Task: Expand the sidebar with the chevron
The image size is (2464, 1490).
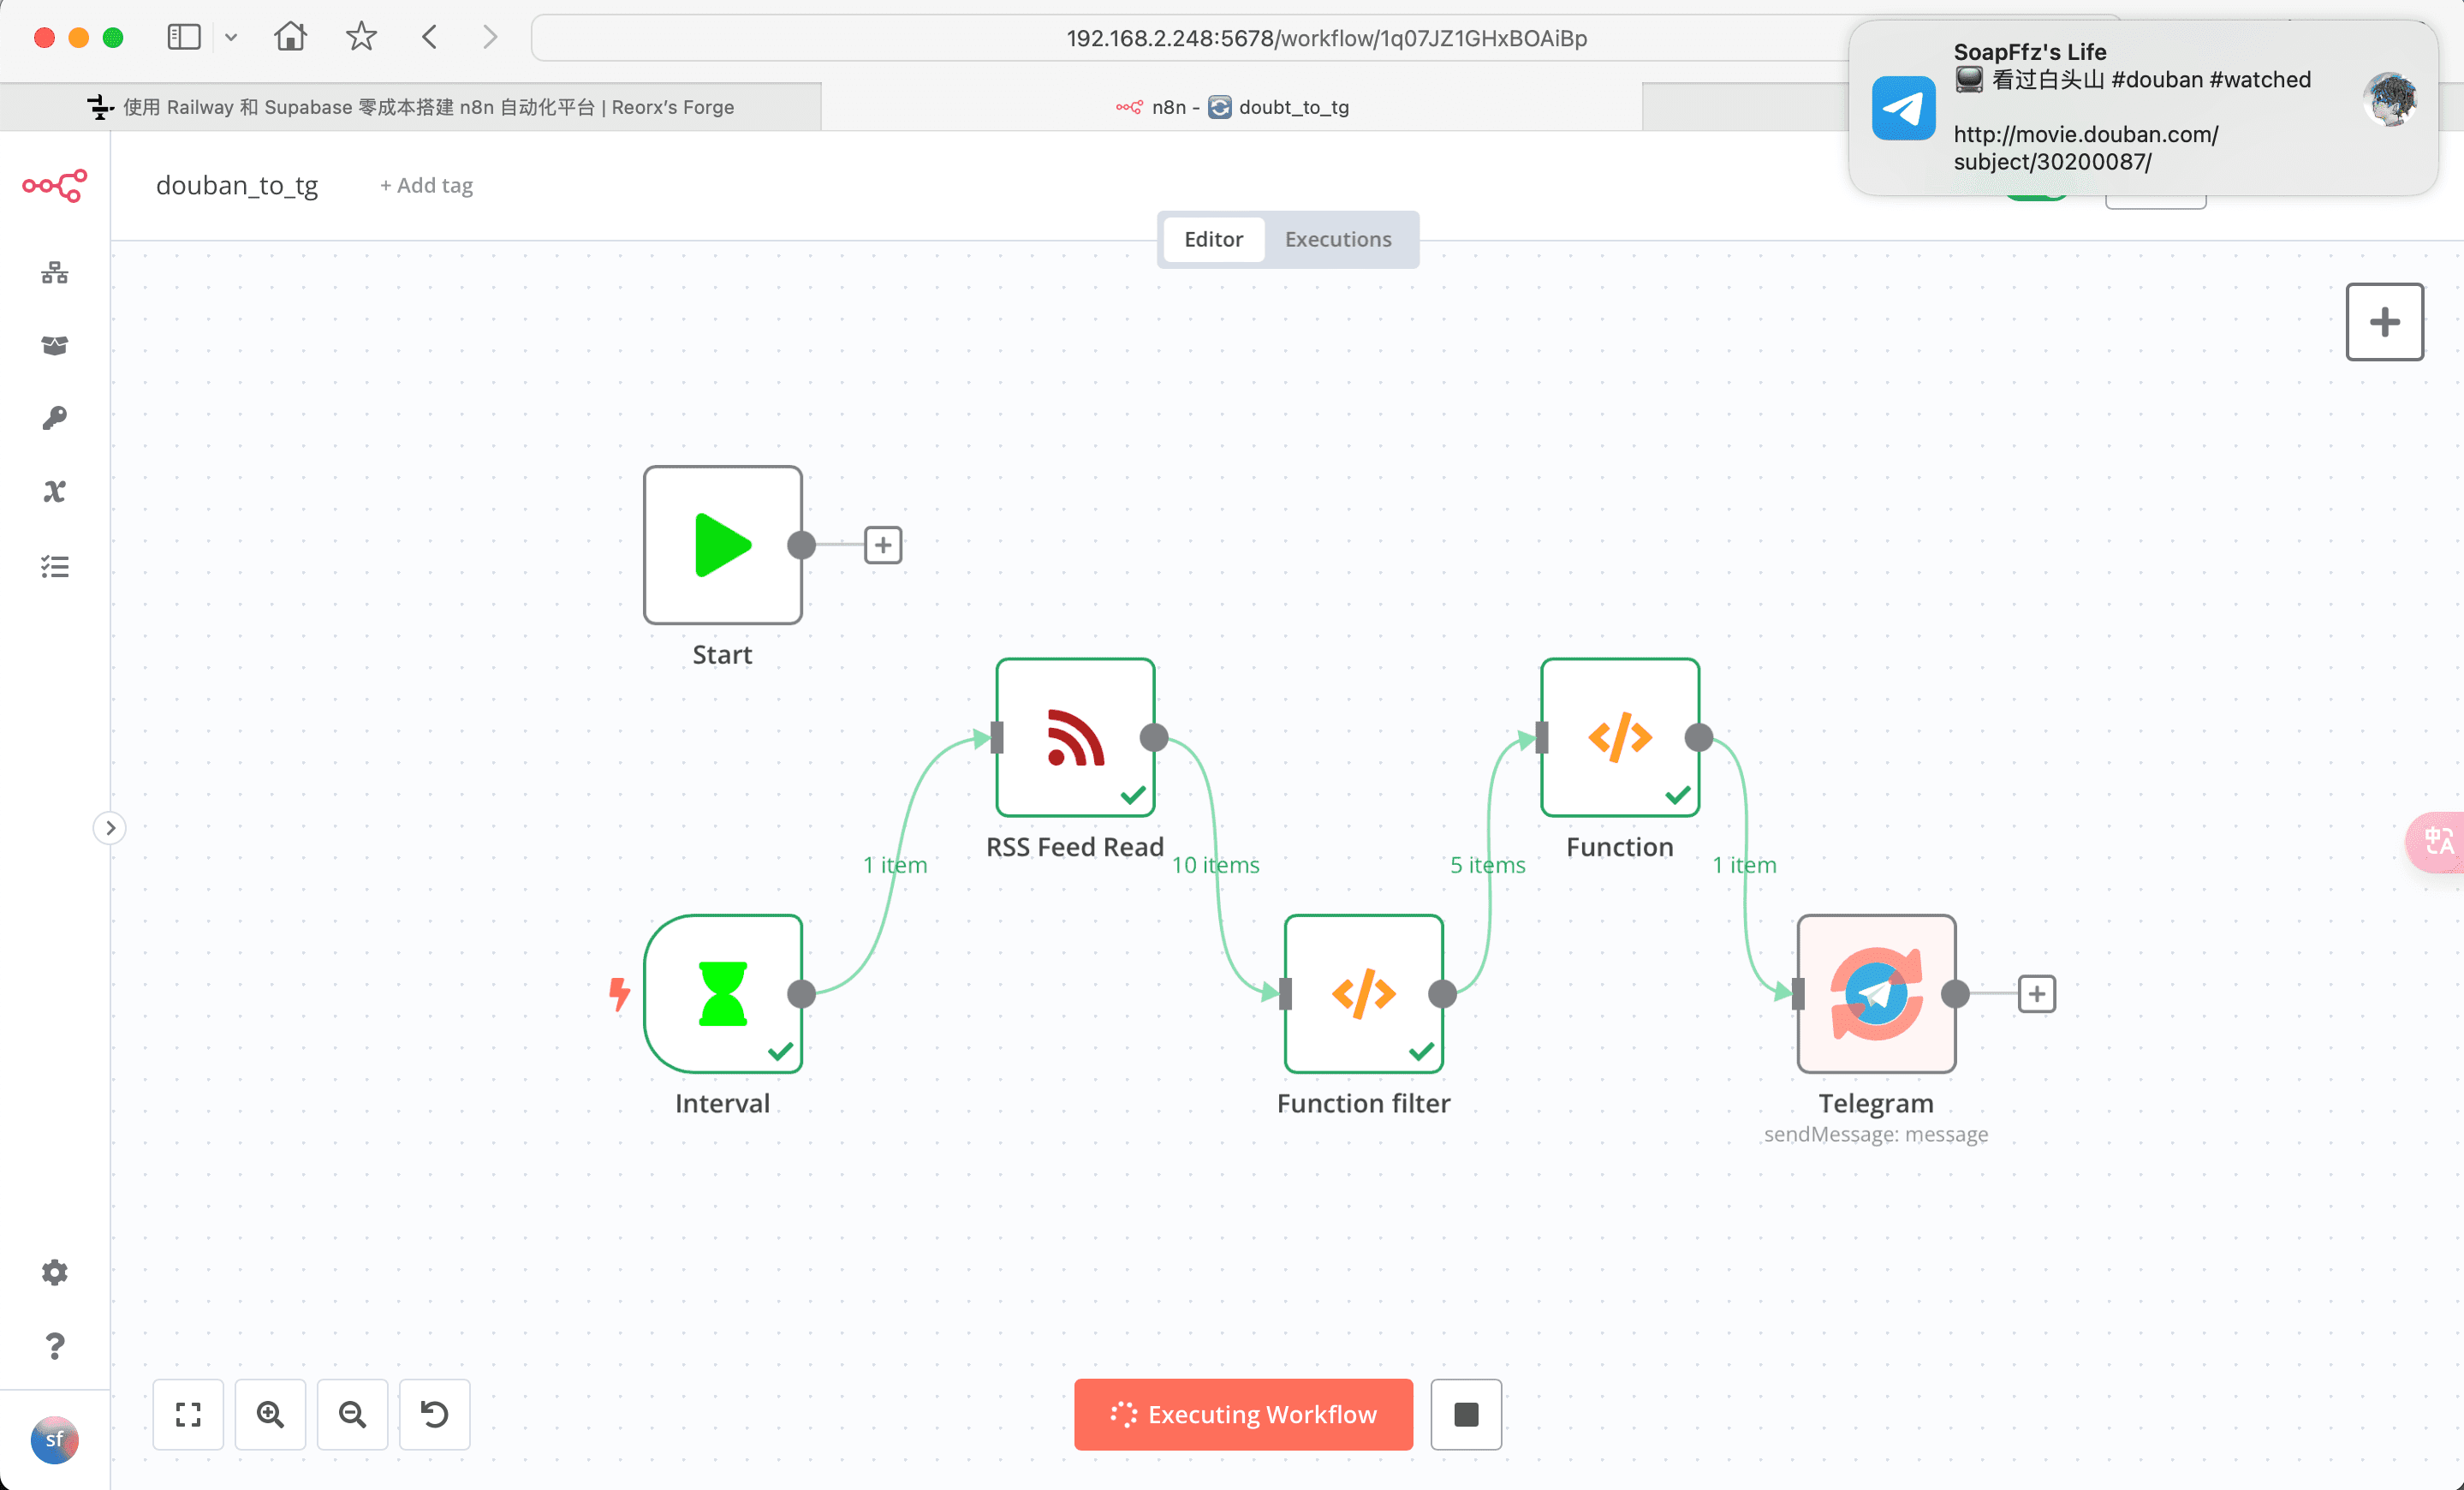Action: coord(110,828)
